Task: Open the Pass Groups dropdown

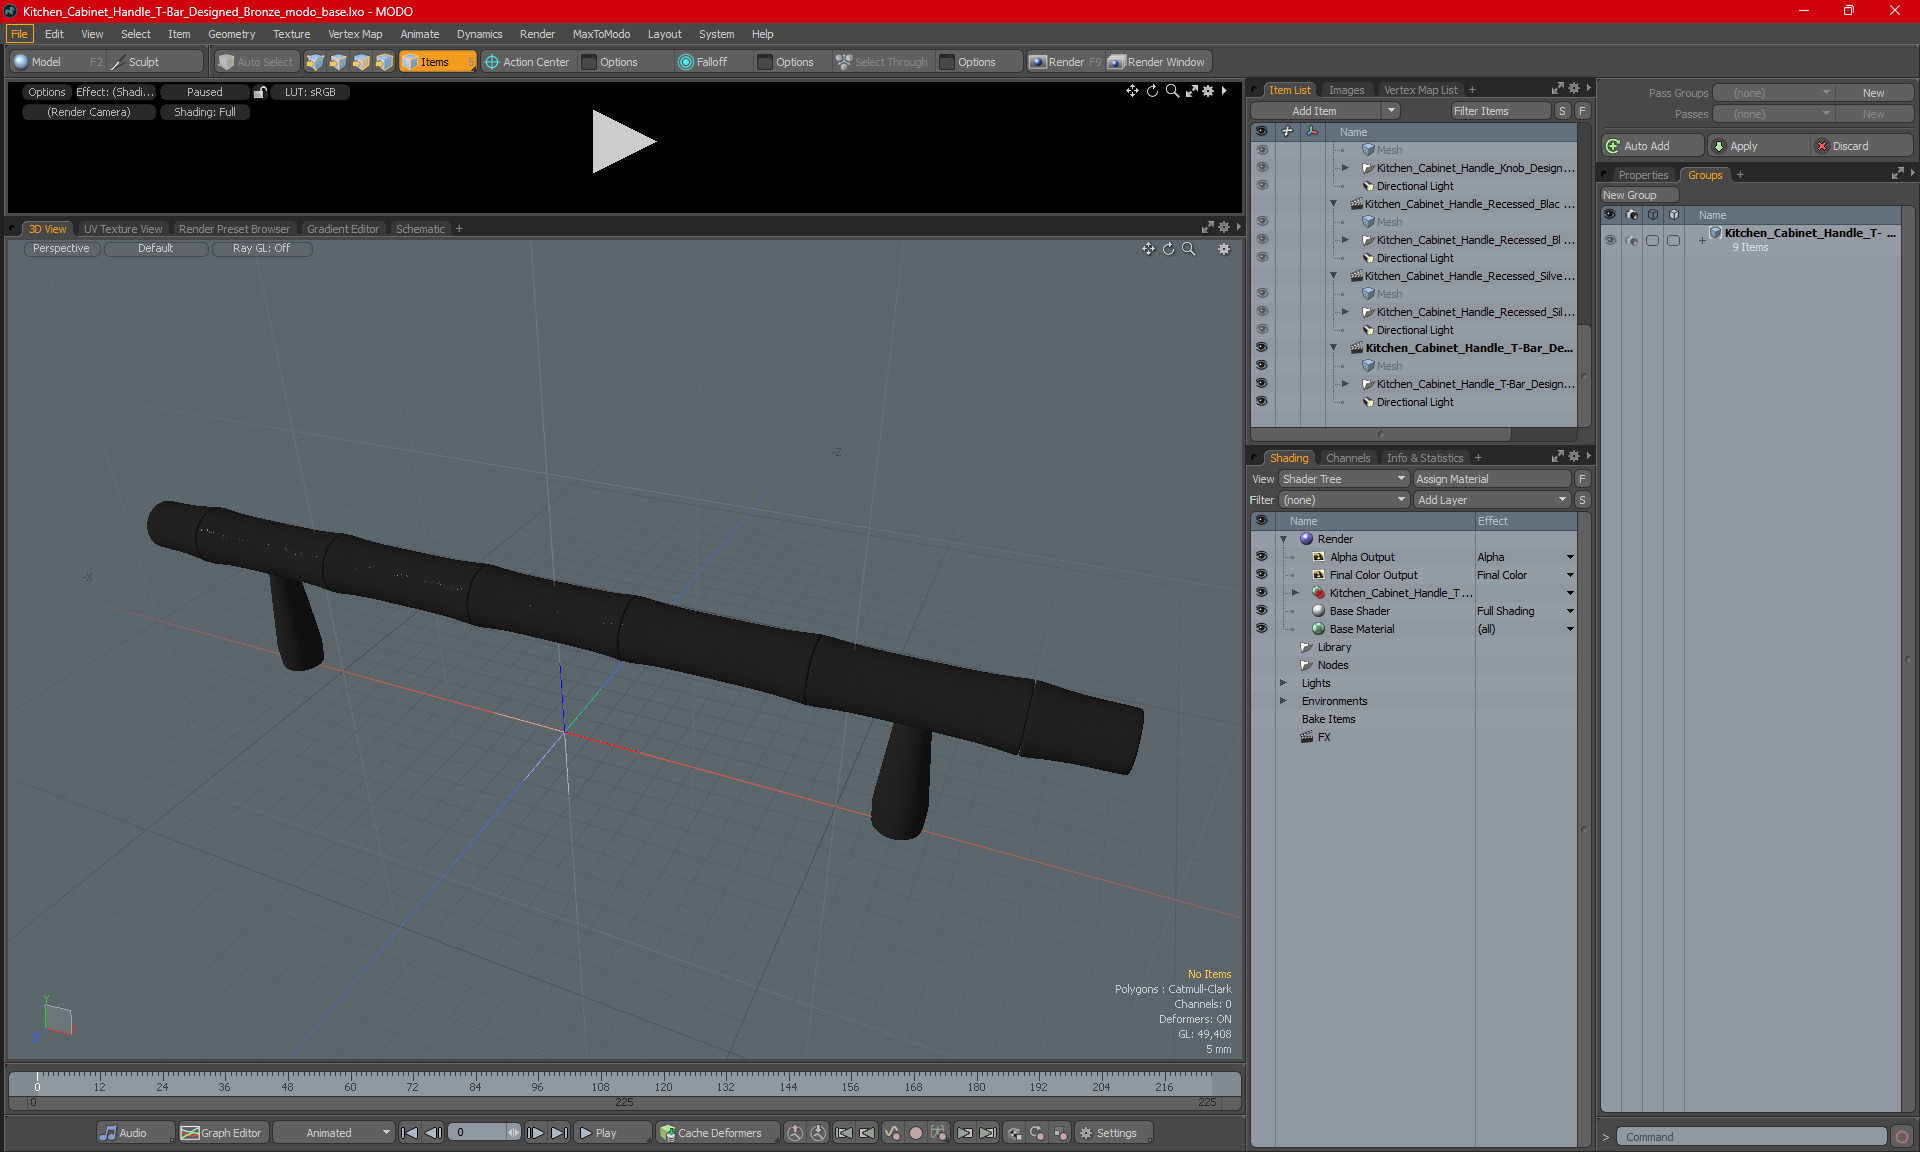Action: (x=1774, y=93)
